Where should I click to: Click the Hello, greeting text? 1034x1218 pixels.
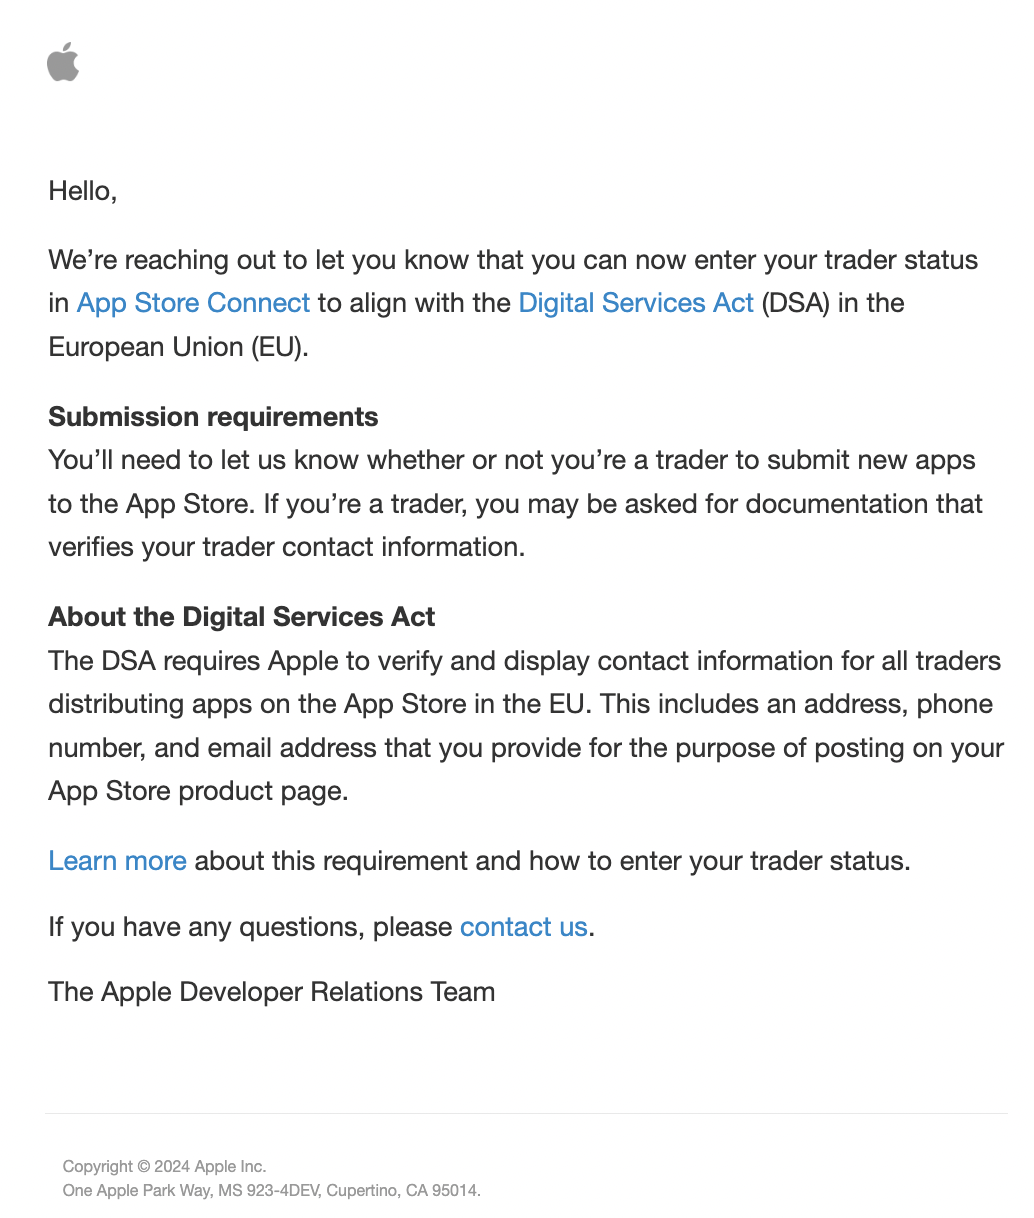pyautogui.click(x=83, y=191)
